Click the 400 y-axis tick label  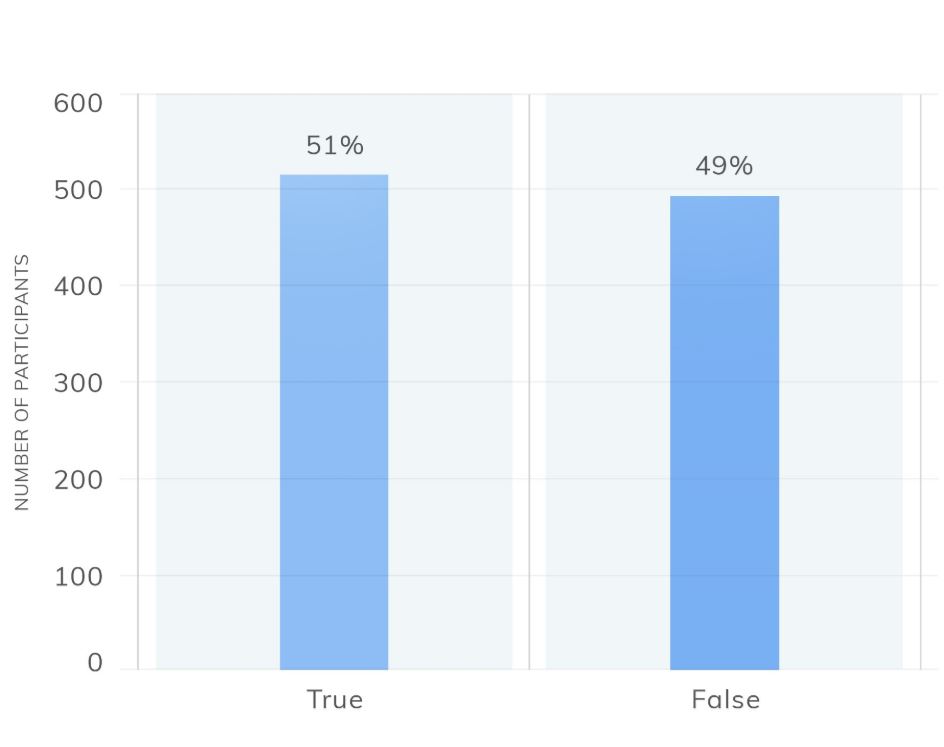(78, 286)
